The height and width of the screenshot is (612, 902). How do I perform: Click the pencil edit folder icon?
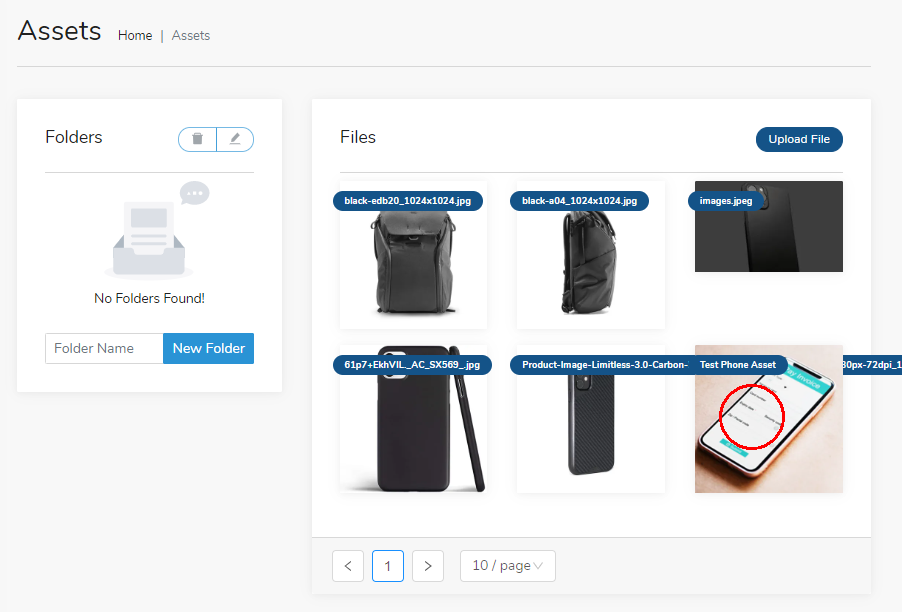(x=235, y=139)
